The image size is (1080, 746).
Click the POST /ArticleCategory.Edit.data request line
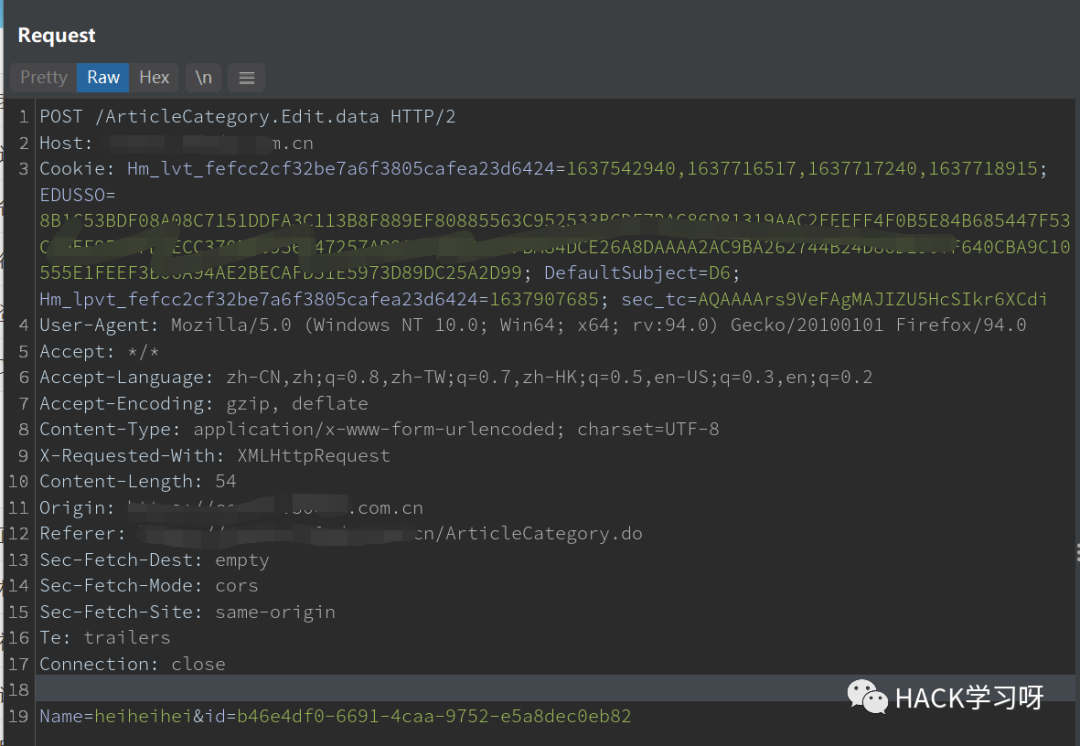247,116
